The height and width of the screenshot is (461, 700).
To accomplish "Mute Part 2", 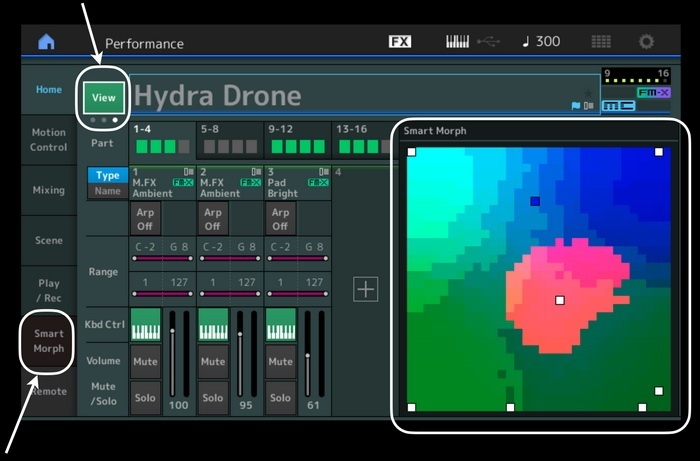I will [x=213, y=361].
